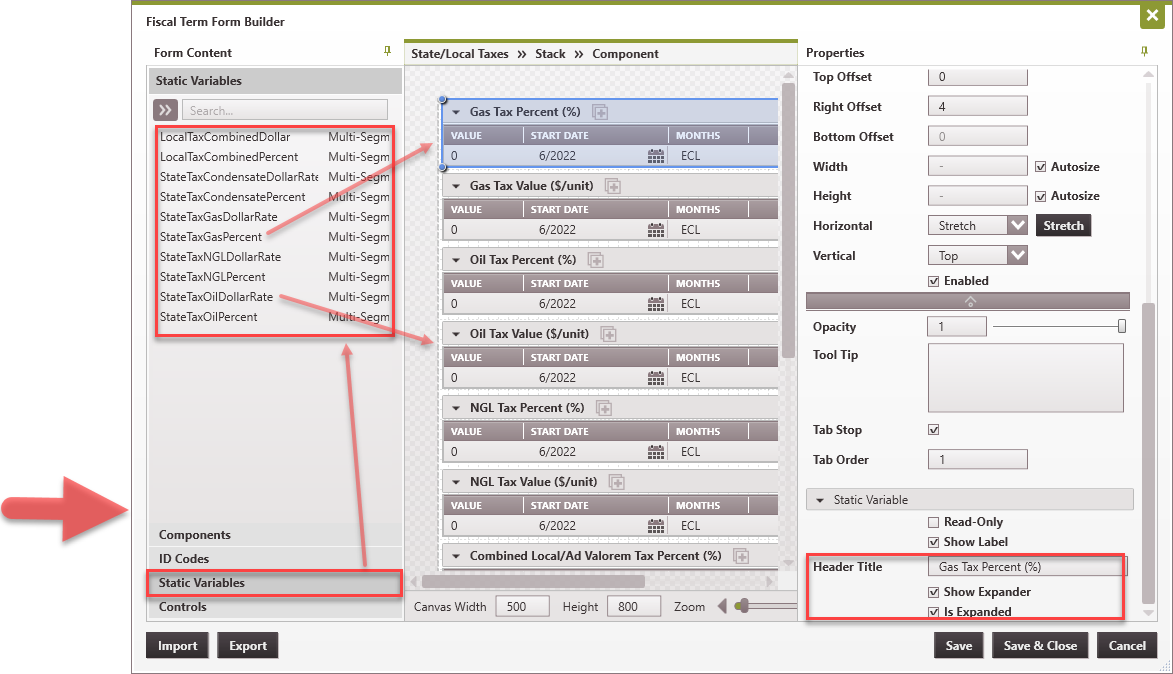Open the calendar picker in Gas Tax Percent row

(657, 156)
